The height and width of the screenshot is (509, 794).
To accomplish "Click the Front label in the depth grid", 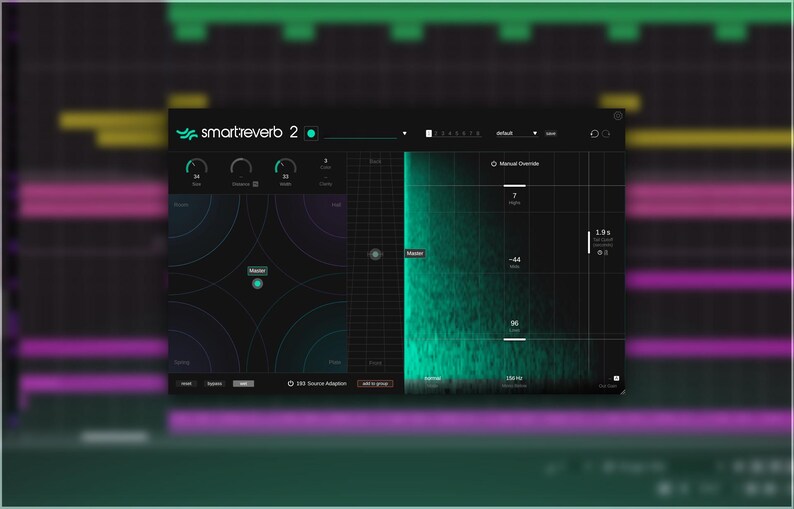I will pos(375,363).
